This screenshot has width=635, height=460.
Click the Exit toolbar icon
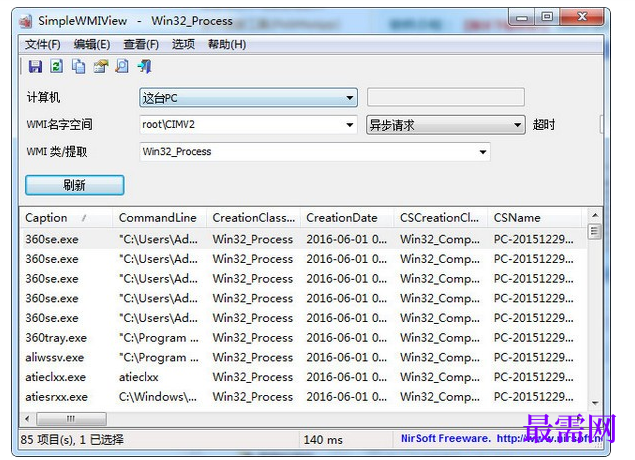(144, 66)
